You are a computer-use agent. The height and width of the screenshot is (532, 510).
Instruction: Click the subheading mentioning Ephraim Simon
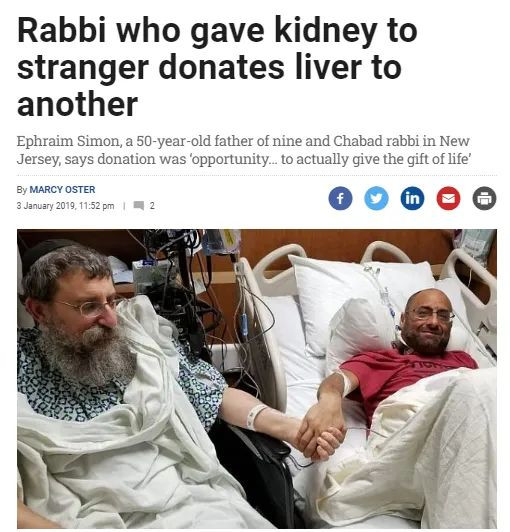pos(244,150)
